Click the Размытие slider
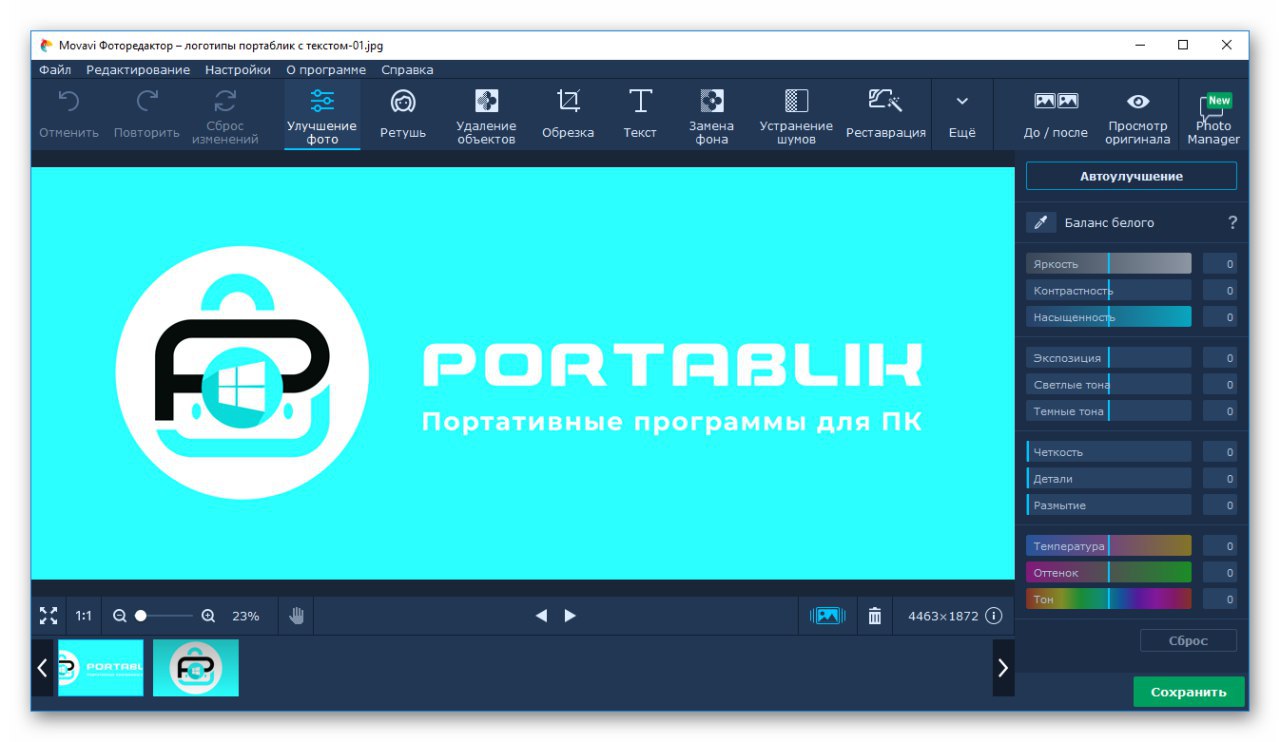1280x742 pixels. [x=1109, y=505]
